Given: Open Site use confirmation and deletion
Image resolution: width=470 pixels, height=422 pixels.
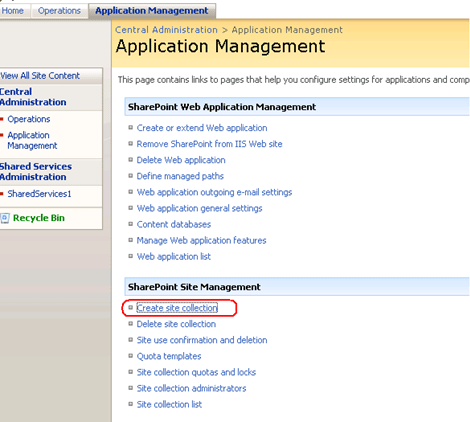Looking at the screenshot, I should 202,340.
